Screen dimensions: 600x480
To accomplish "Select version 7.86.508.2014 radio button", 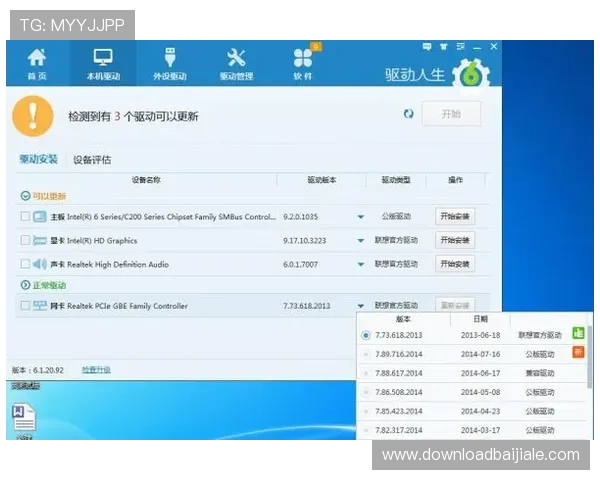I will coord(366,392).
